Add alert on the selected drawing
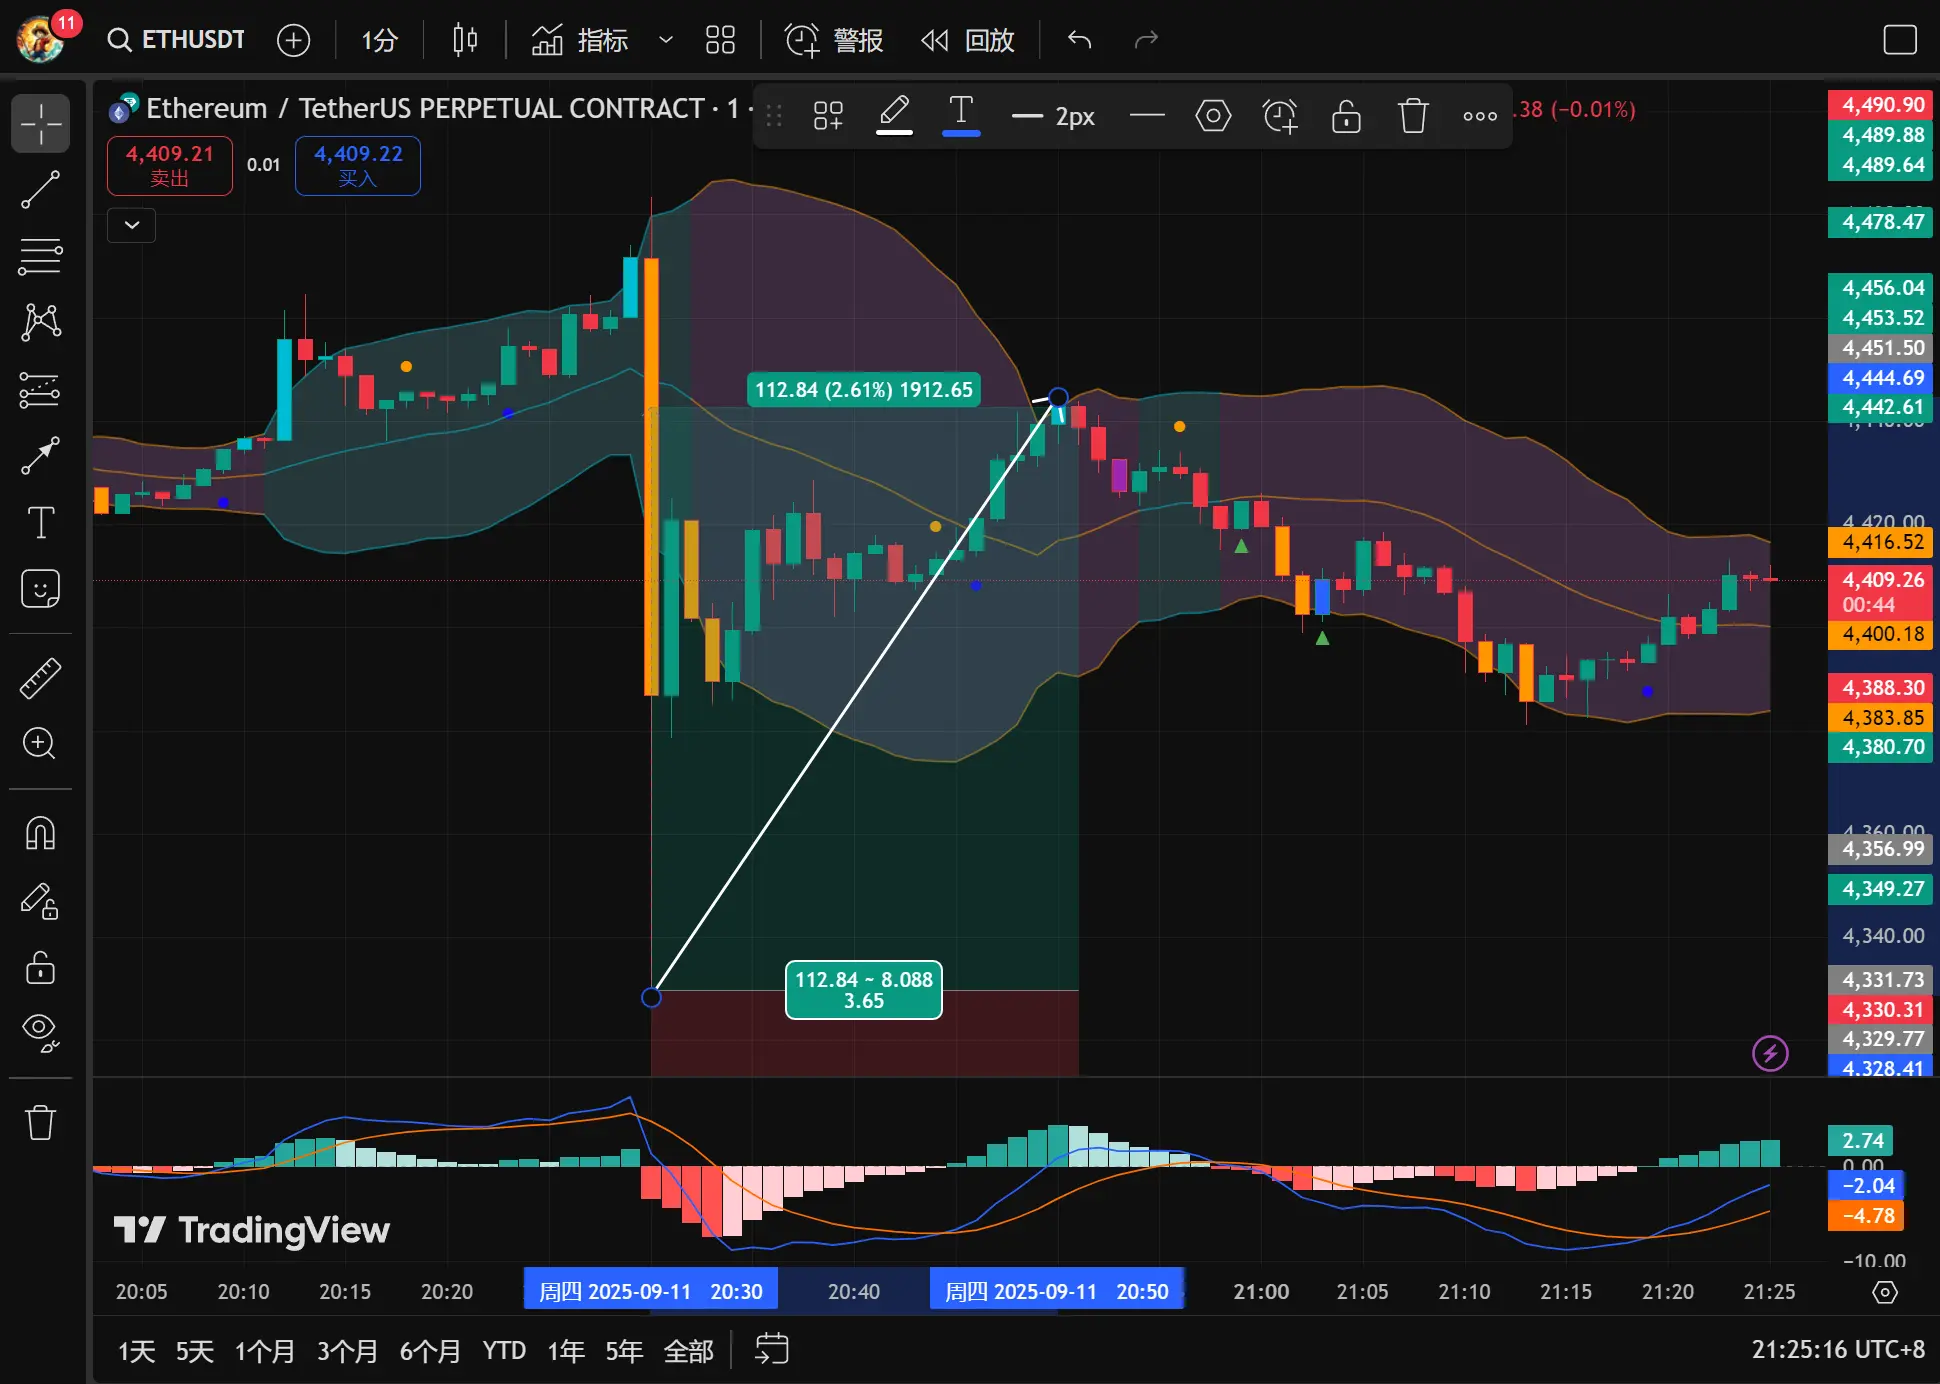 point(1280,116)
